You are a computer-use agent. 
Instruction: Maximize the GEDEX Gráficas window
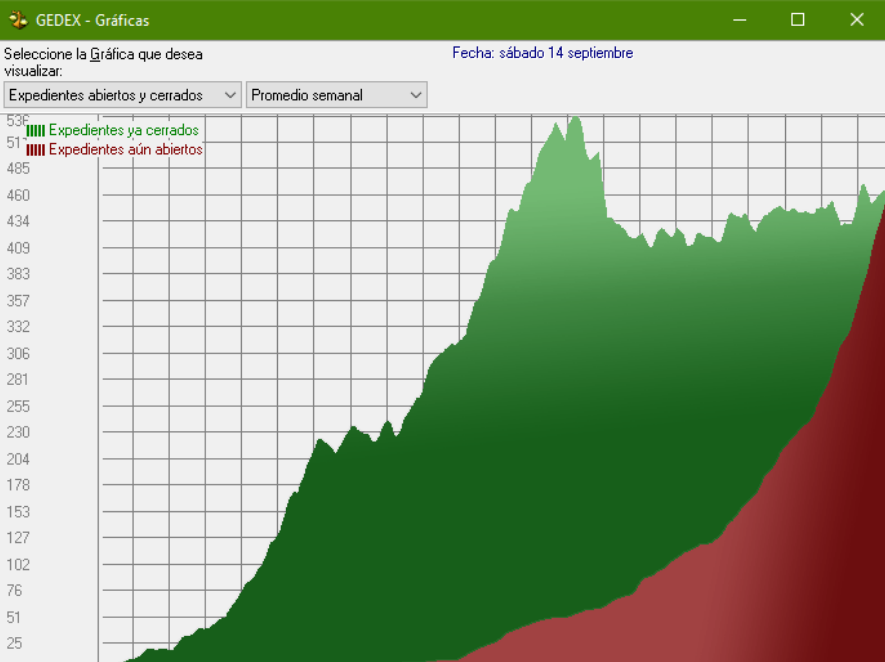pos(798,20)
